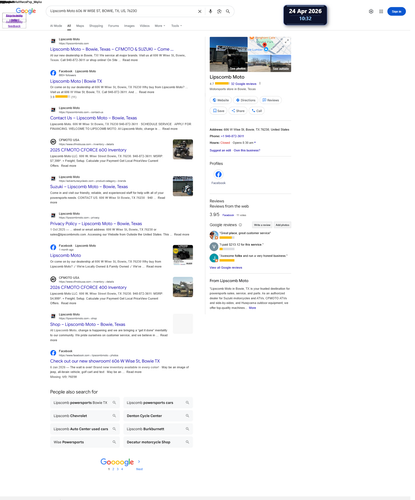This screenshot has height=500, width=415.
Task: Click the Add photos button
Action: click(282, 225)
